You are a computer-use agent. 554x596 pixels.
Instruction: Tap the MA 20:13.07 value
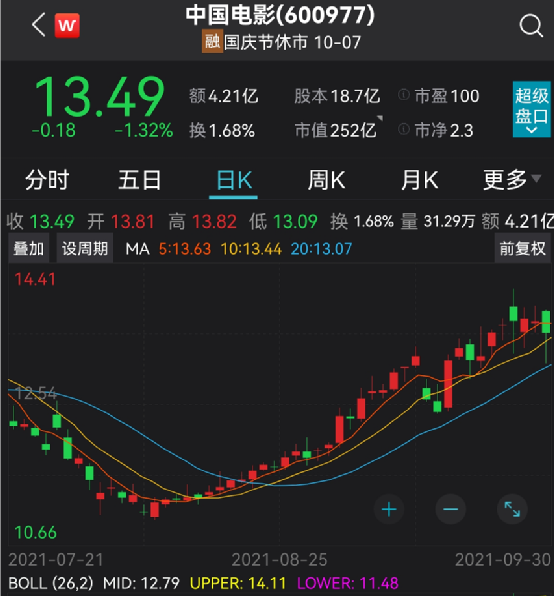(x=321, y=249)
